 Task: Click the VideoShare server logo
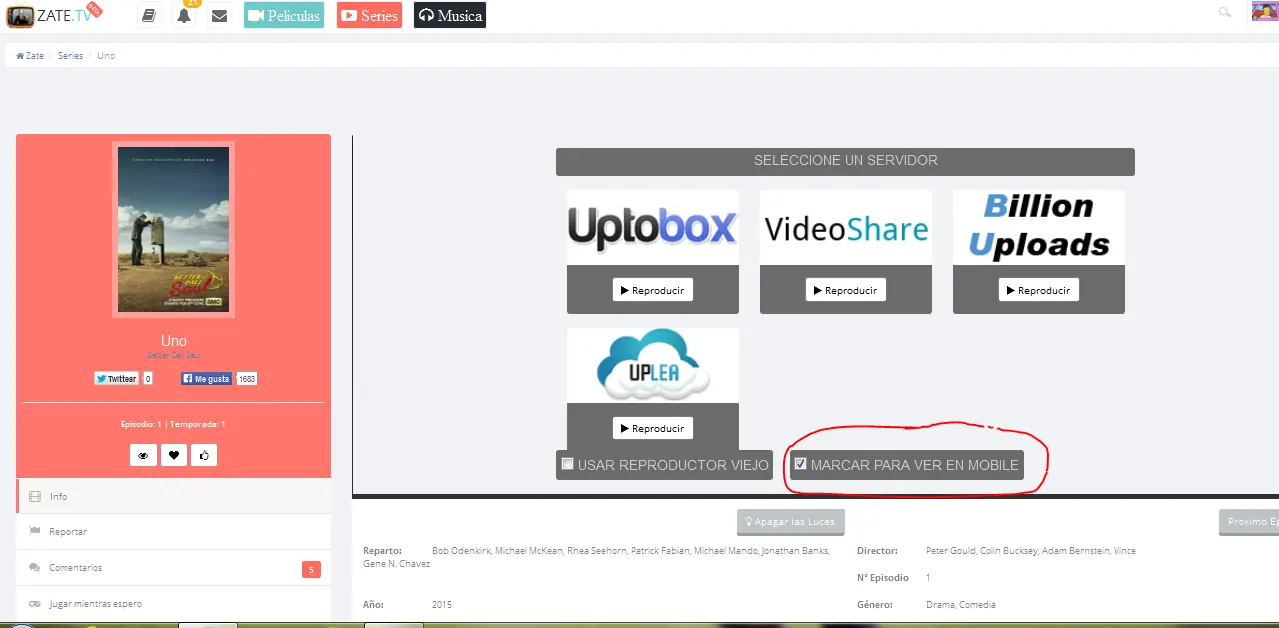[846, 228]
